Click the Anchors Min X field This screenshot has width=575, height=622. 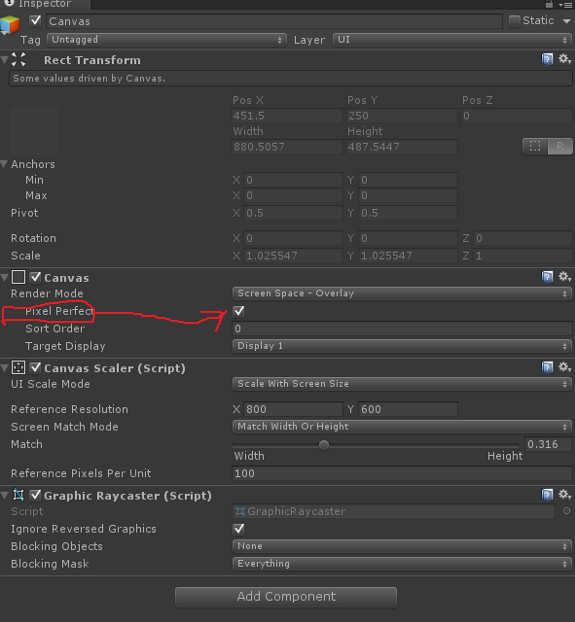(x=293, y=180)
